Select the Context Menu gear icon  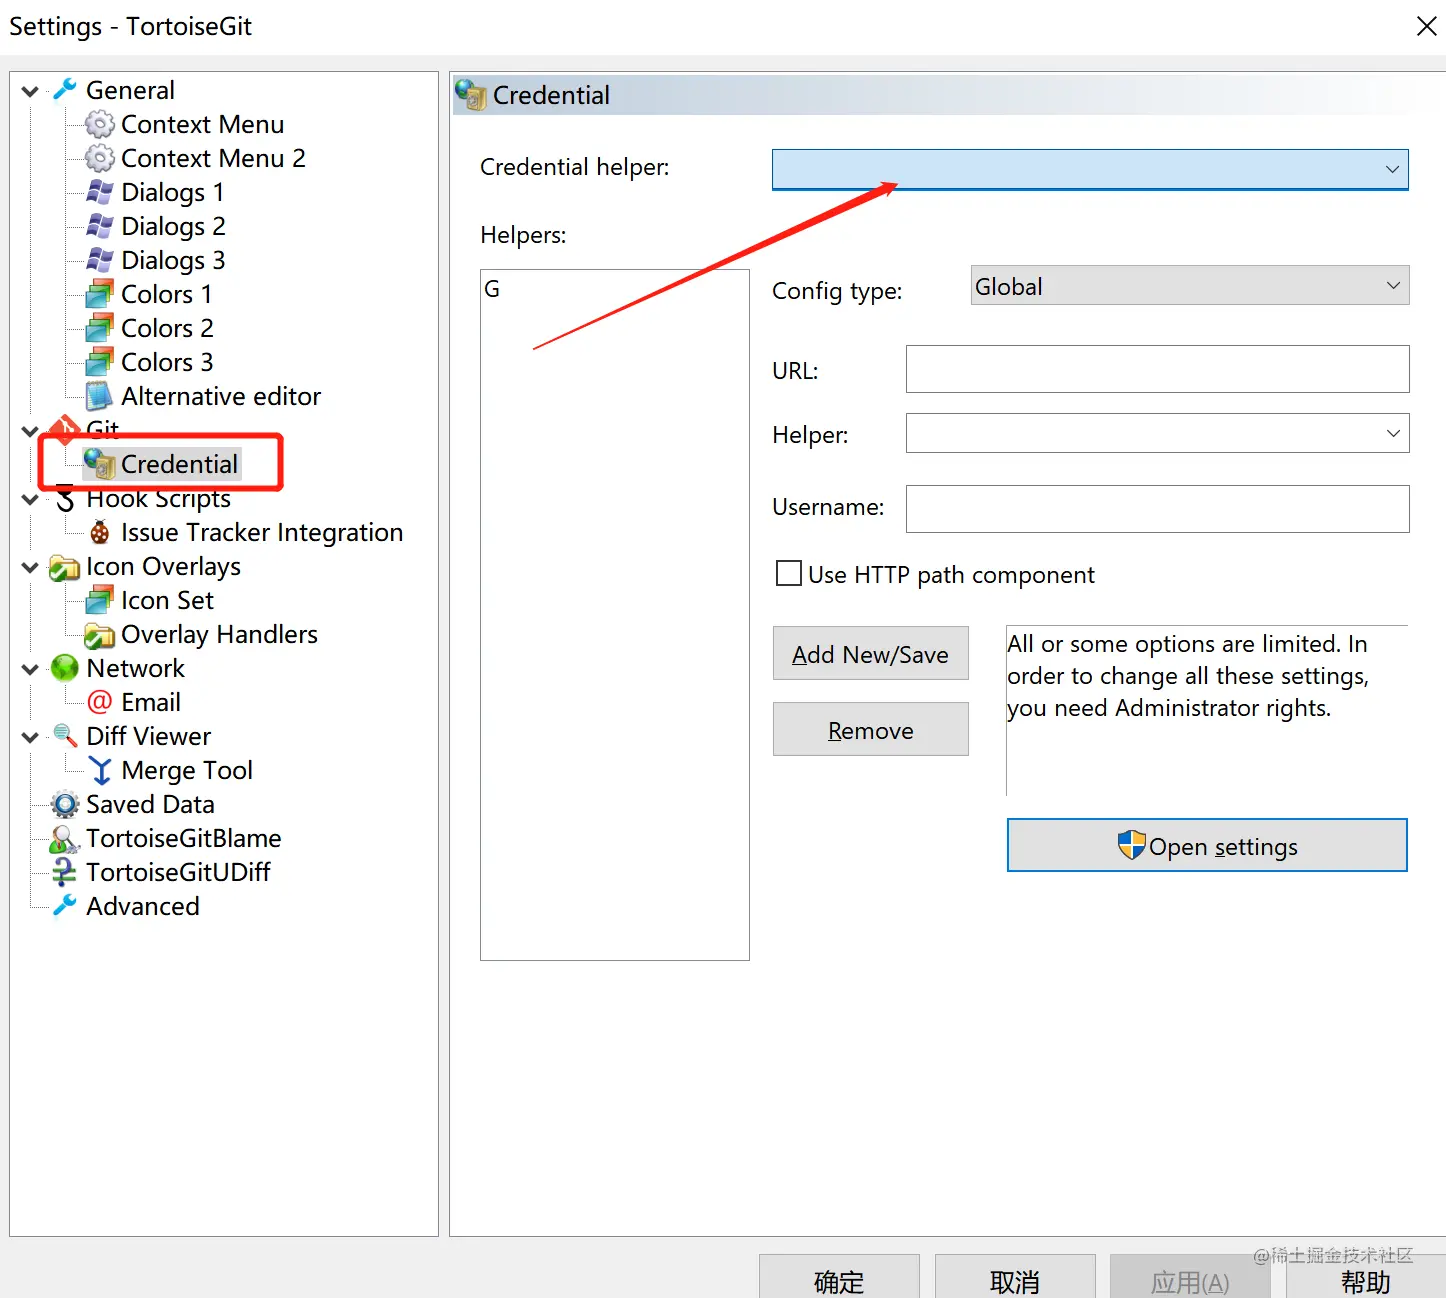[99, 124]
